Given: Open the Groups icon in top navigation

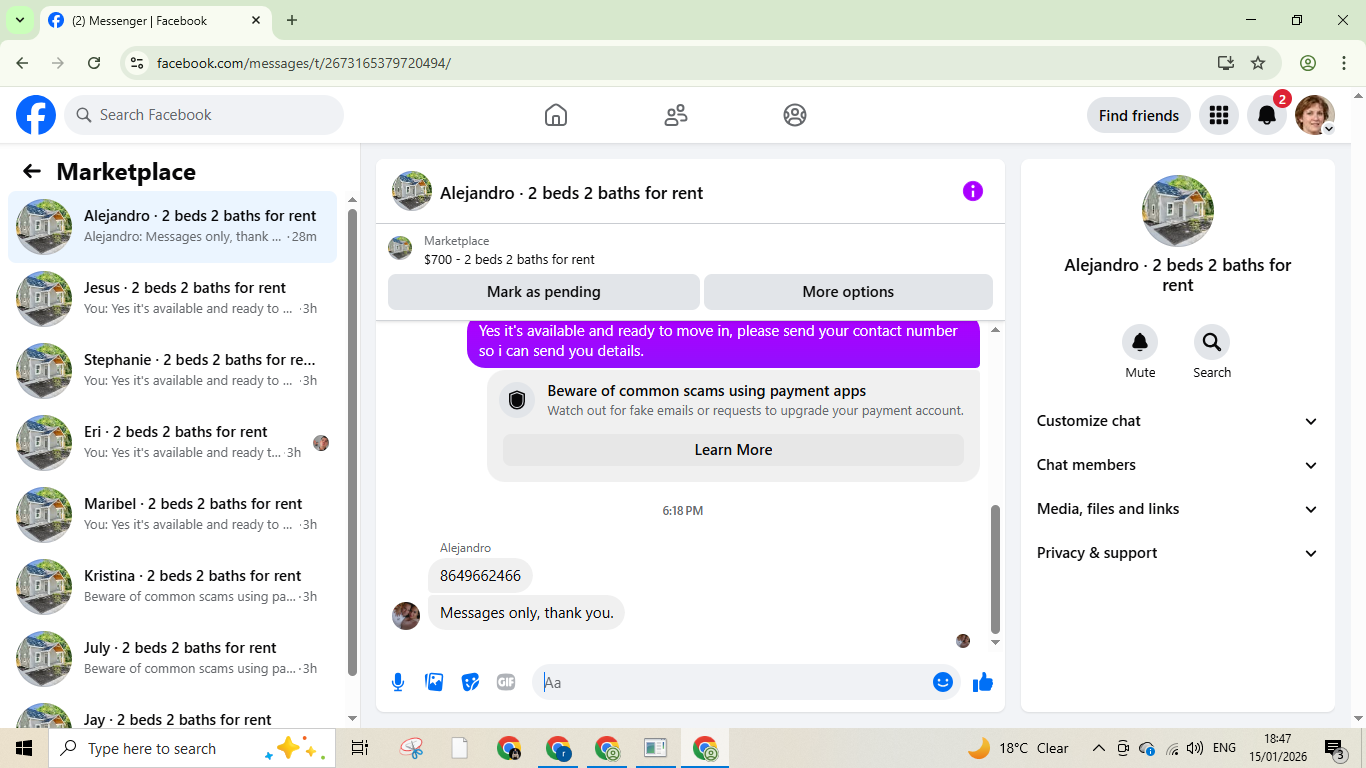Looking at the screenshot, I should (795, 115).
